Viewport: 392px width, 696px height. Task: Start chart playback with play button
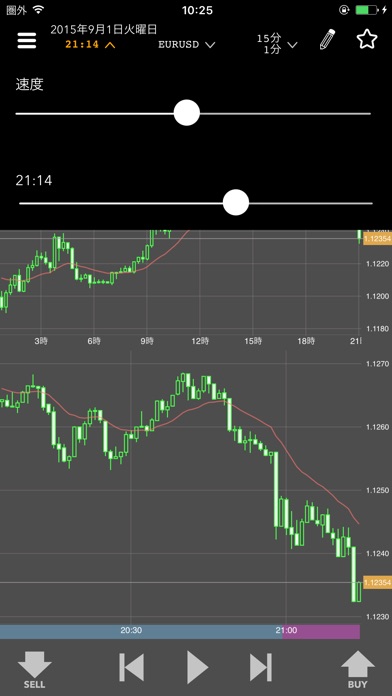[x=197, y=667]
